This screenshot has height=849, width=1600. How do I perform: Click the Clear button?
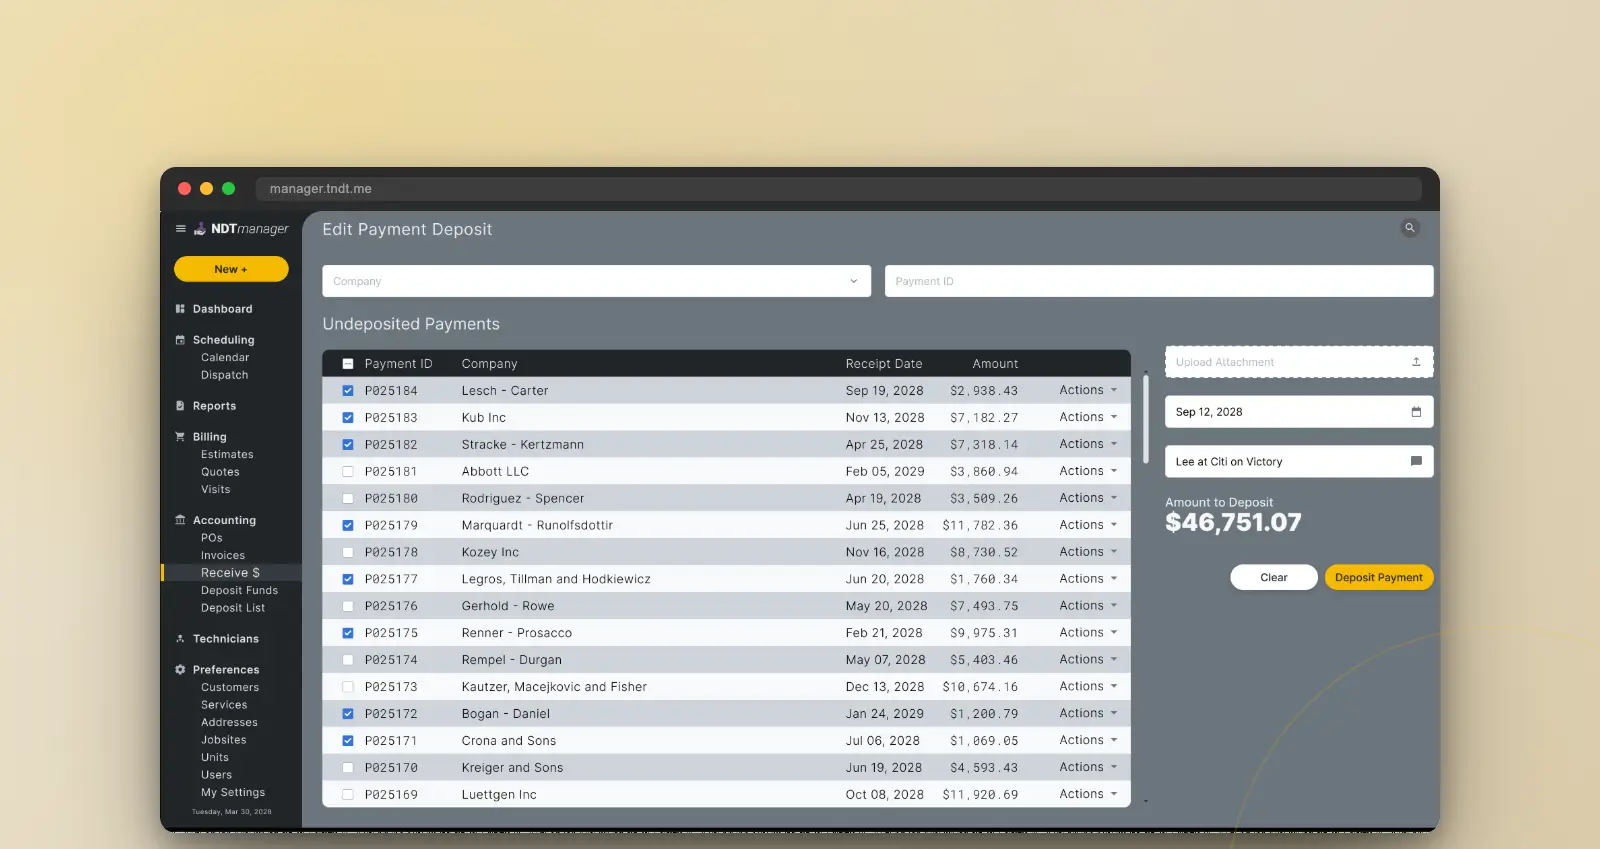point(1274,577)
